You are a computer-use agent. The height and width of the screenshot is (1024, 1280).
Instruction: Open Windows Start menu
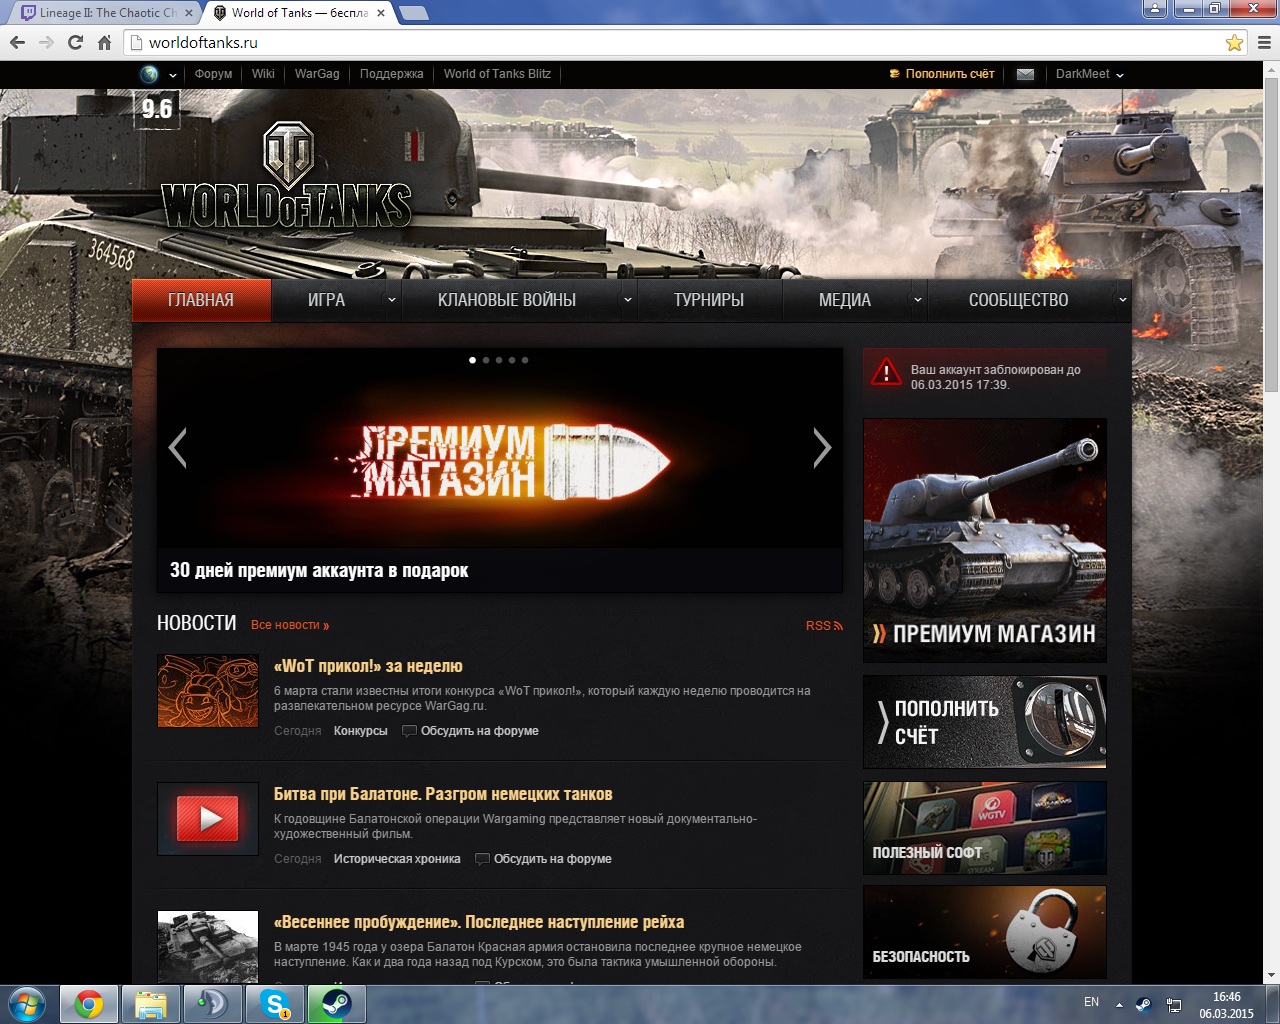(27, 1004)
